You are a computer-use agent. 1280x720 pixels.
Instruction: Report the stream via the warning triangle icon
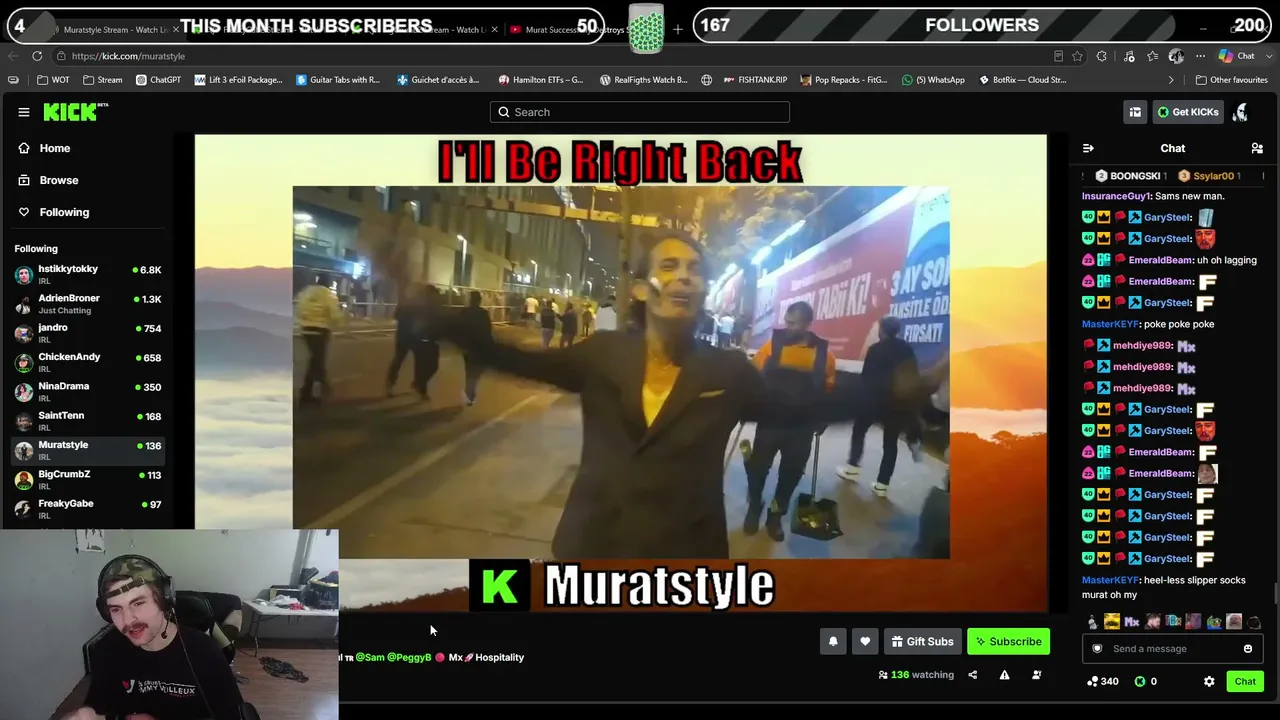pyautogui.click(x=1004, y=675)
